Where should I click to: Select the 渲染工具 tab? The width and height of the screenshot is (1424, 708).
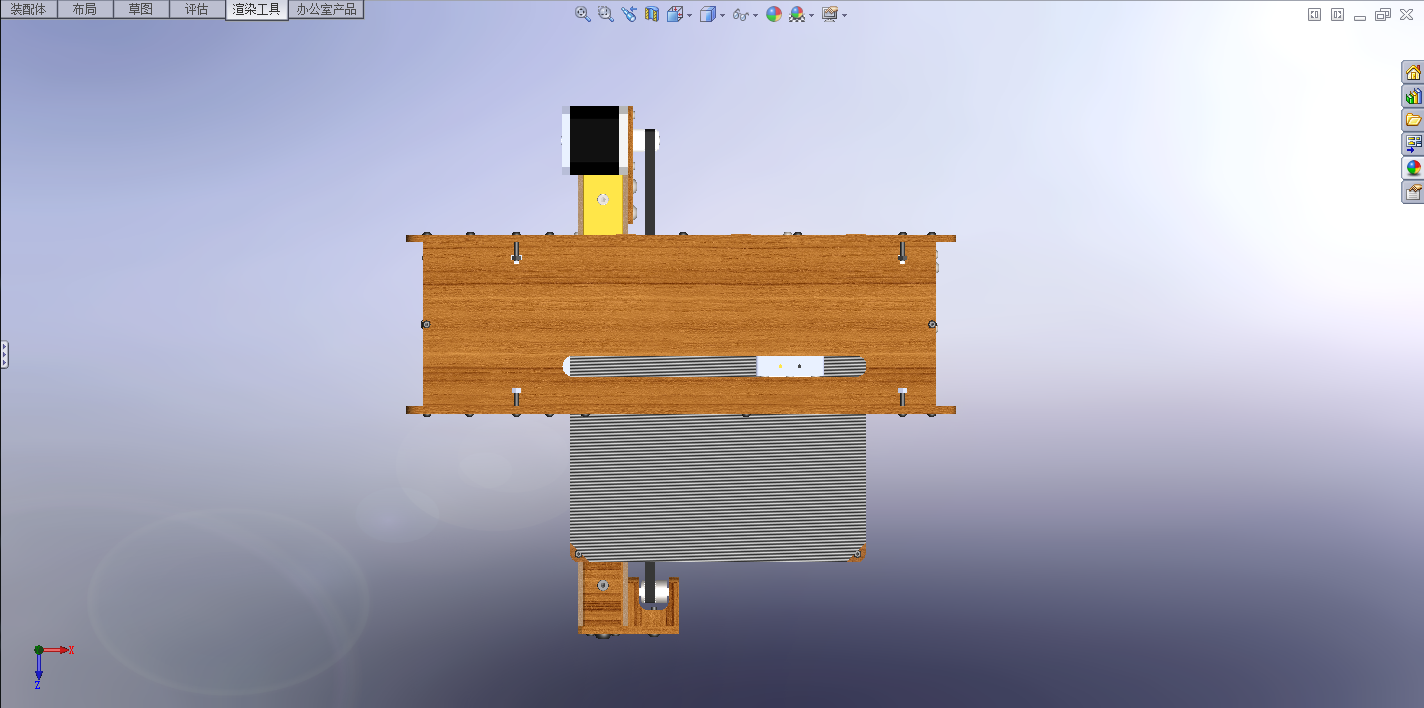point(257,10)
